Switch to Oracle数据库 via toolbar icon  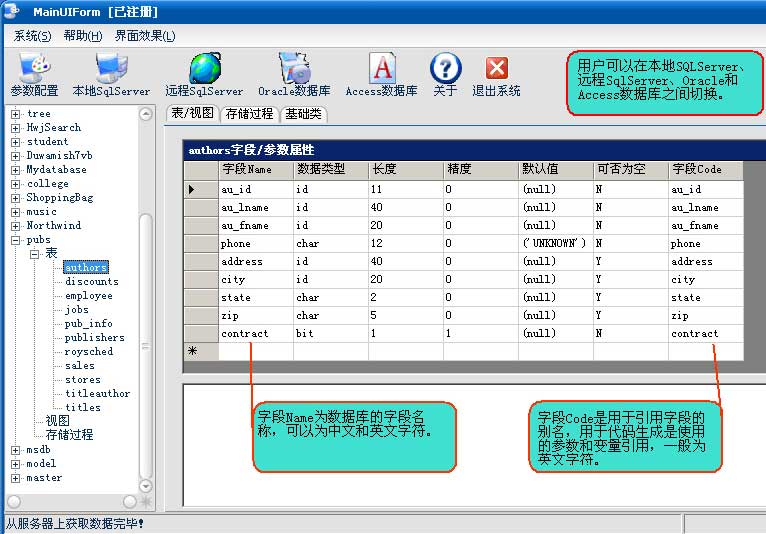(x=294, y=70)
